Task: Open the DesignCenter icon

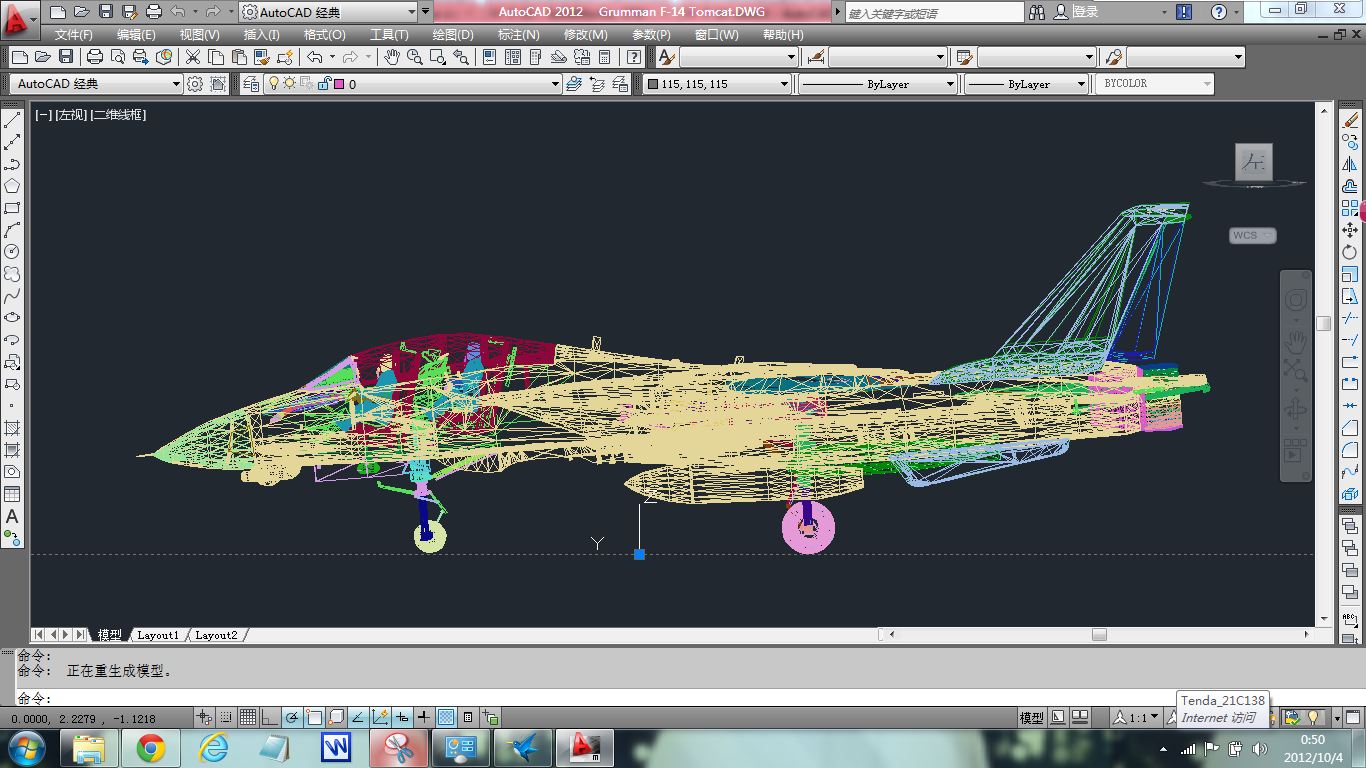Action: 512,57
